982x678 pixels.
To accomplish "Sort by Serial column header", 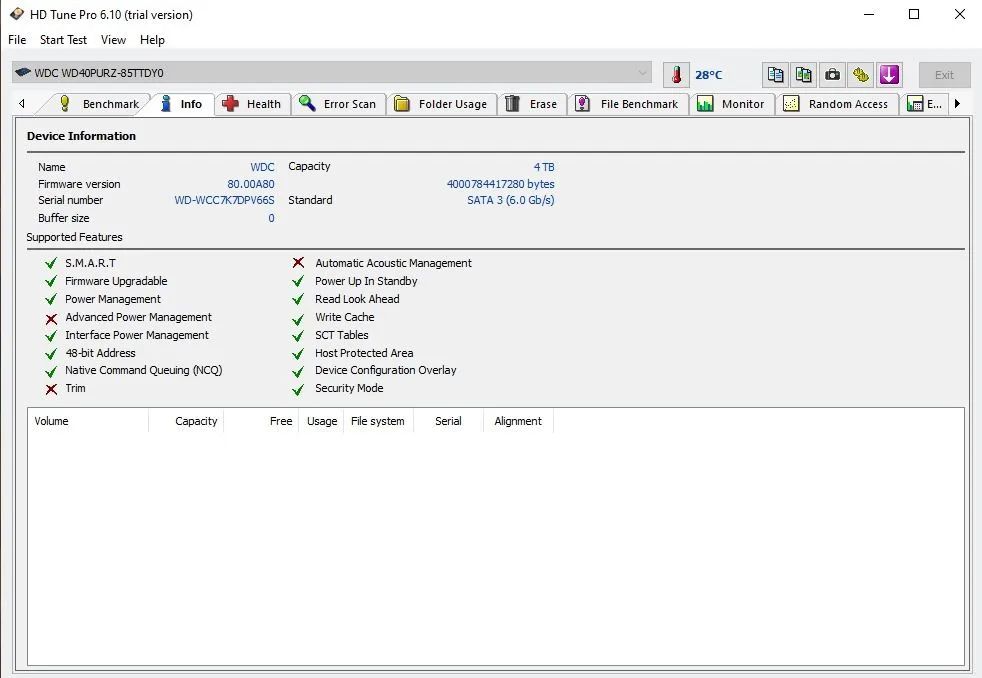I will tap(448, 421).
